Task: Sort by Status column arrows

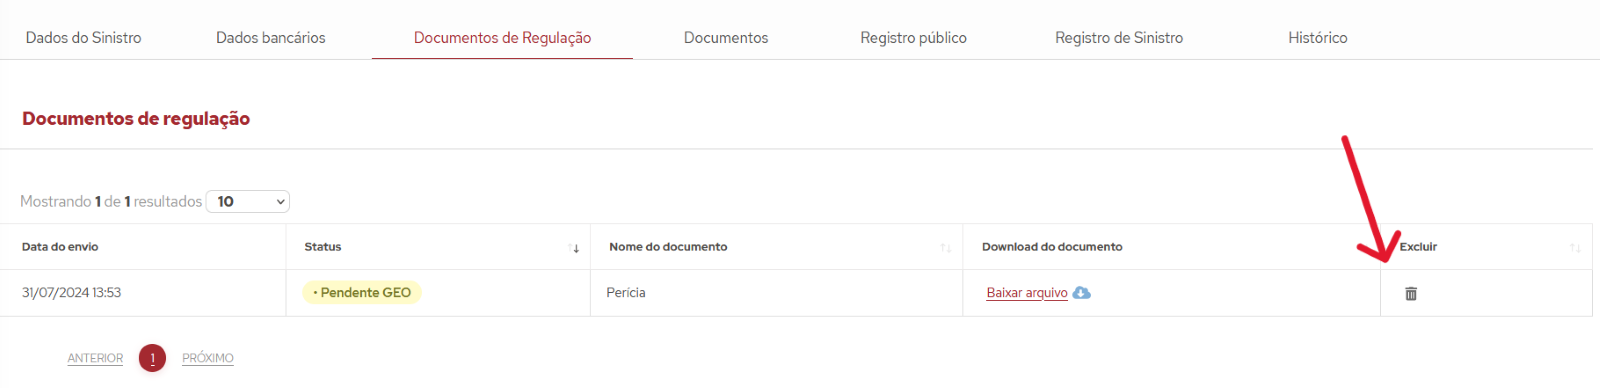Action: 574,248
